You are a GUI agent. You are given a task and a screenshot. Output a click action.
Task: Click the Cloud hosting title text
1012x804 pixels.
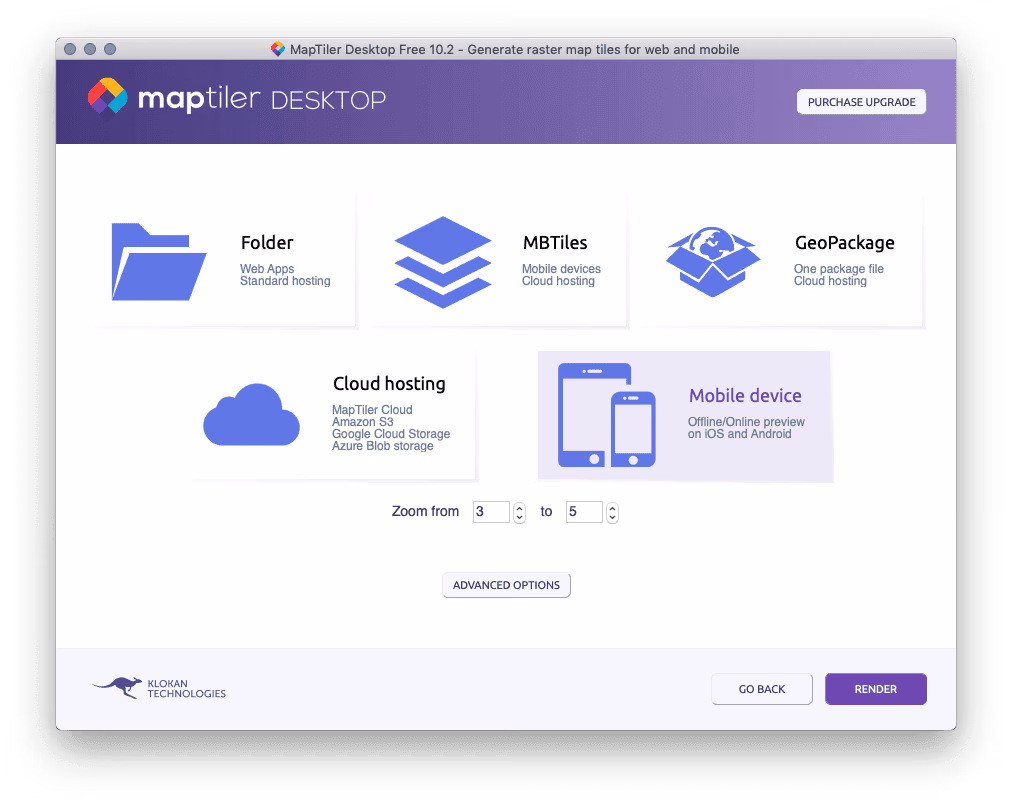389,384
